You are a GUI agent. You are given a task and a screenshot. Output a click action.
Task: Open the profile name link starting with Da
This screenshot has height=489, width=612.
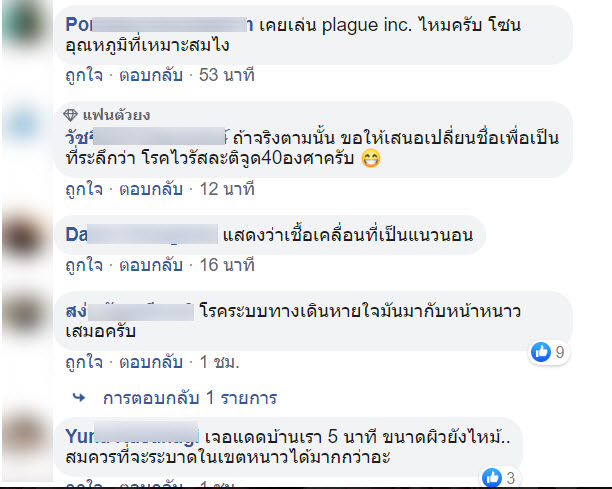click(x=142, y=235)
